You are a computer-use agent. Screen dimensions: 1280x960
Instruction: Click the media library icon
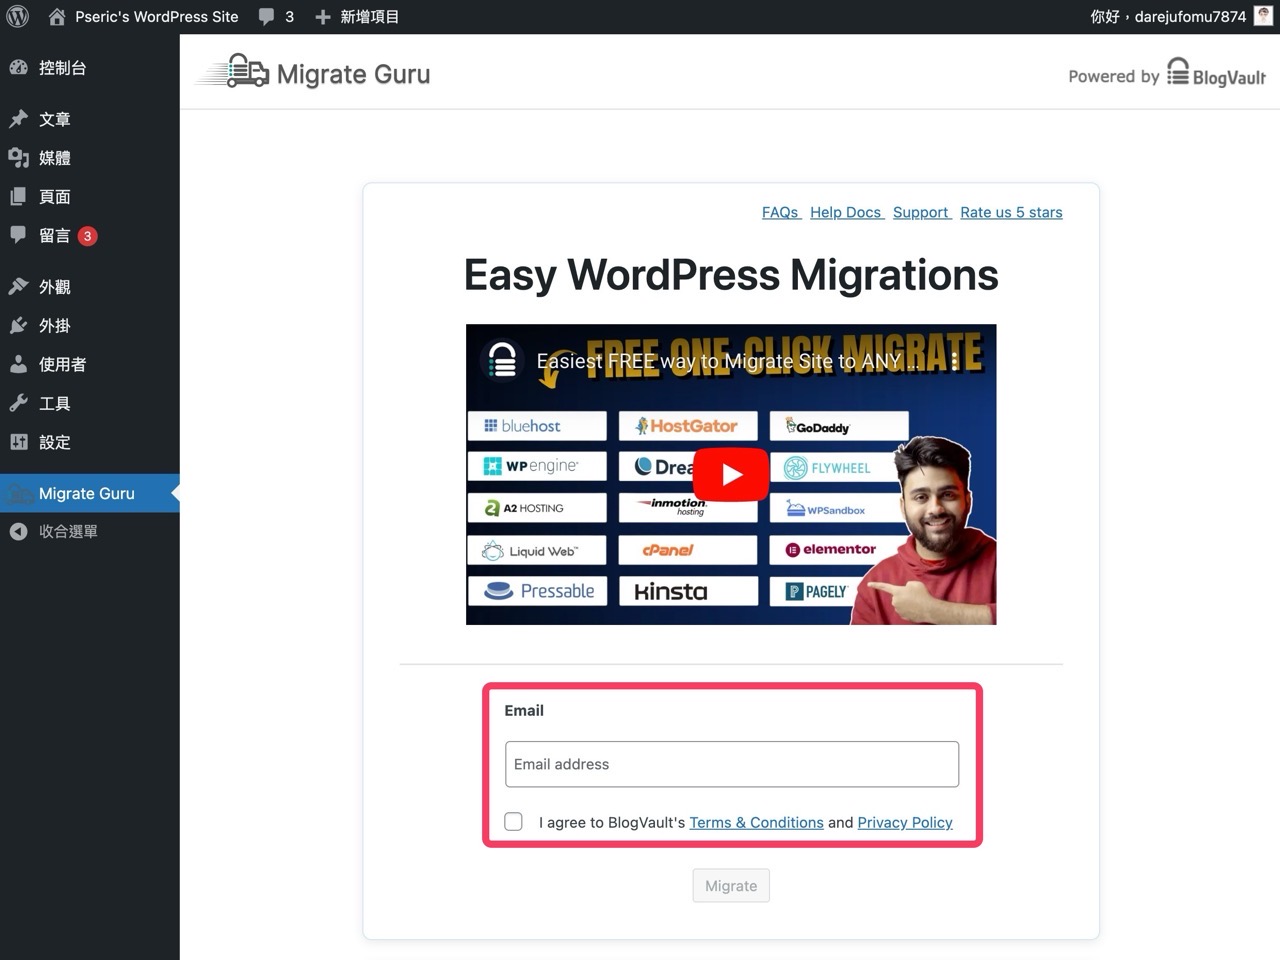point(19,158)
